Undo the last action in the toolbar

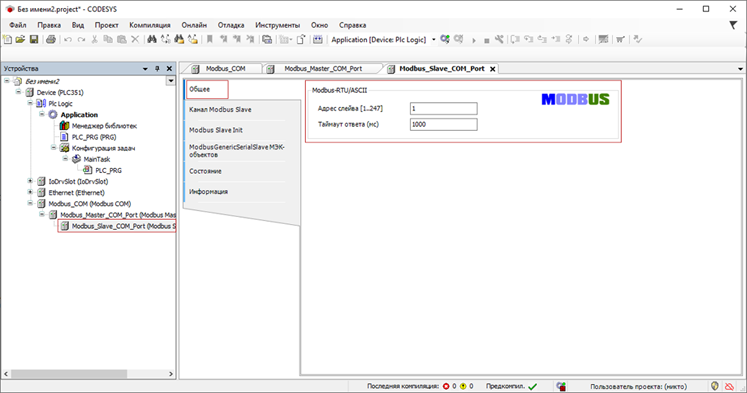coord(68,40)
